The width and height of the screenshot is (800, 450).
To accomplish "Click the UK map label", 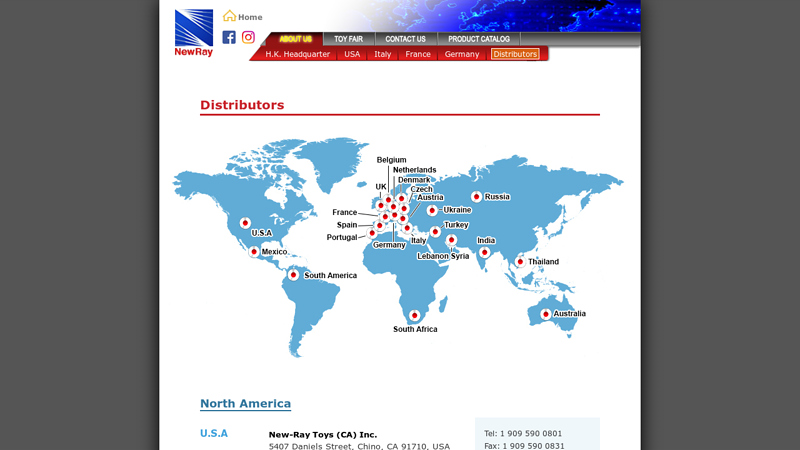I will (x=381, y=187).
